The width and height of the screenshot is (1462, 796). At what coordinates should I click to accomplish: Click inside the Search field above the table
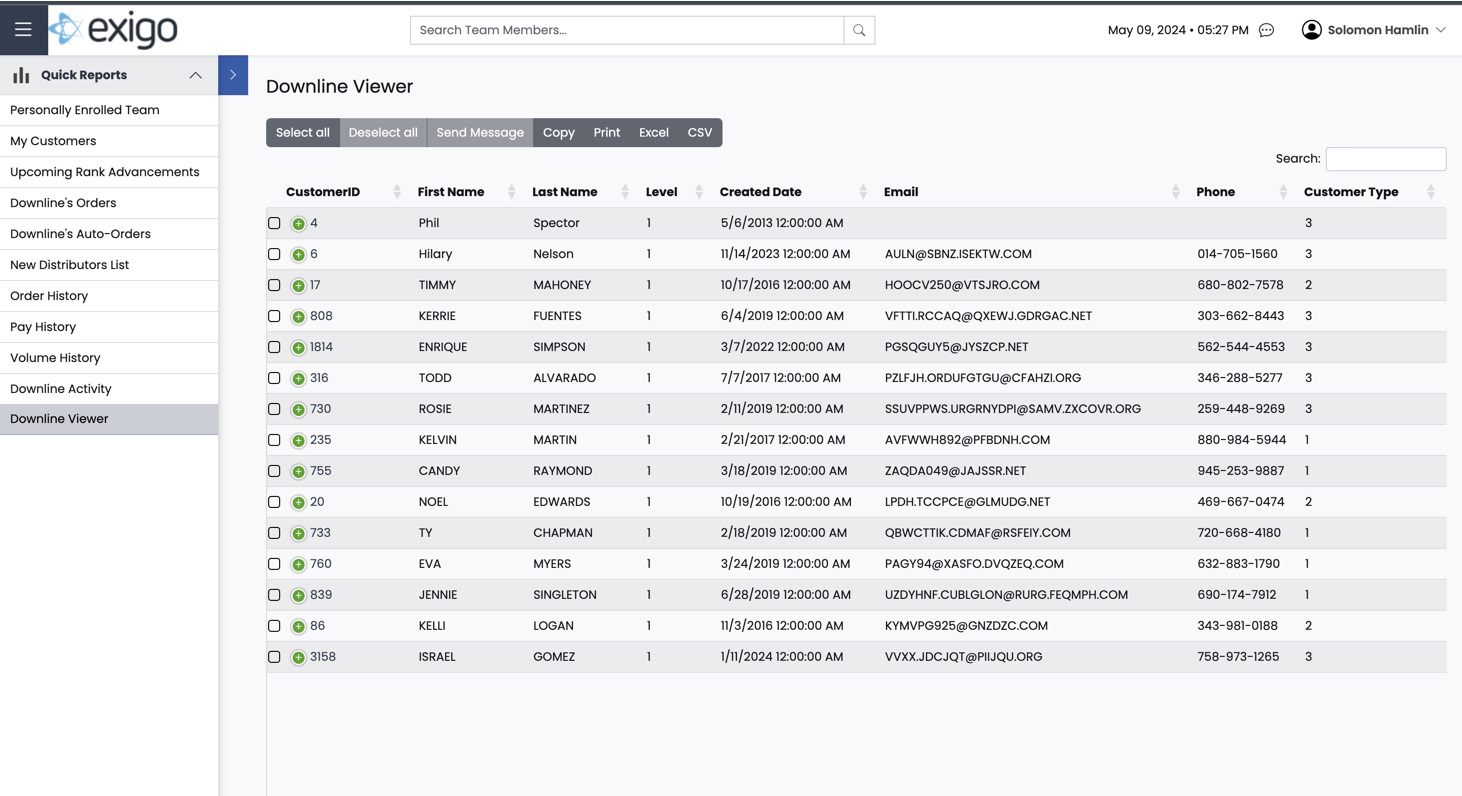click(1385, 158)
